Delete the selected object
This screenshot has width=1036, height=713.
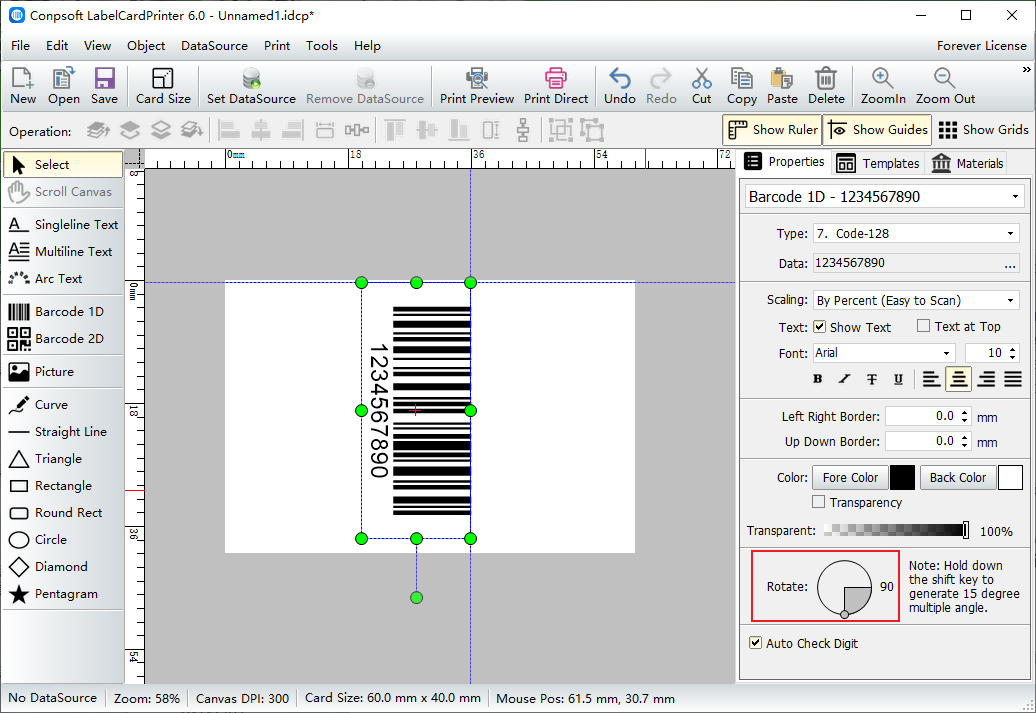(826, 86)
